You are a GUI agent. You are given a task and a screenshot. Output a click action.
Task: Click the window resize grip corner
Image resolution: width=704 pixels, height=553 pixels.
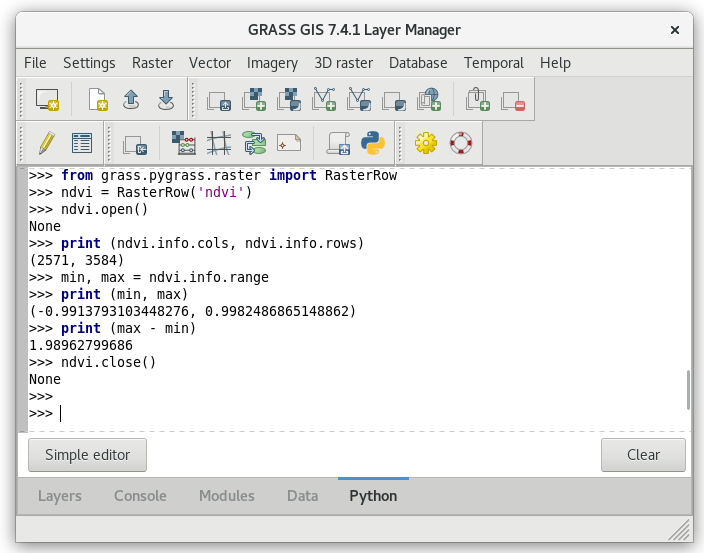coord(680,530)
